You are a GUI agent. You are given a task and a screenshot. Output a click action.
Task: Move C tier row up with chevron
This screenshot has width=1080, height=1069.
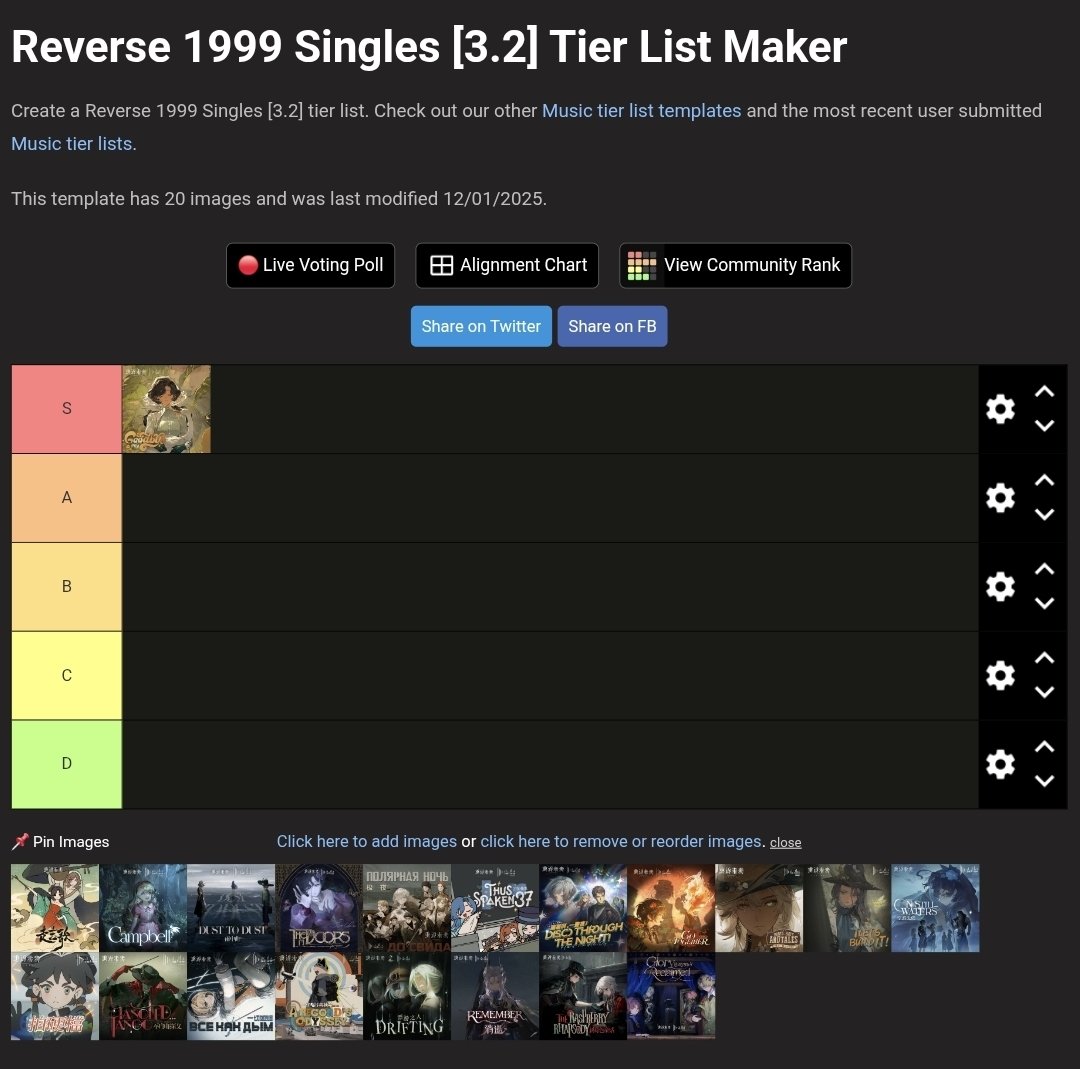coord(1044,658)
